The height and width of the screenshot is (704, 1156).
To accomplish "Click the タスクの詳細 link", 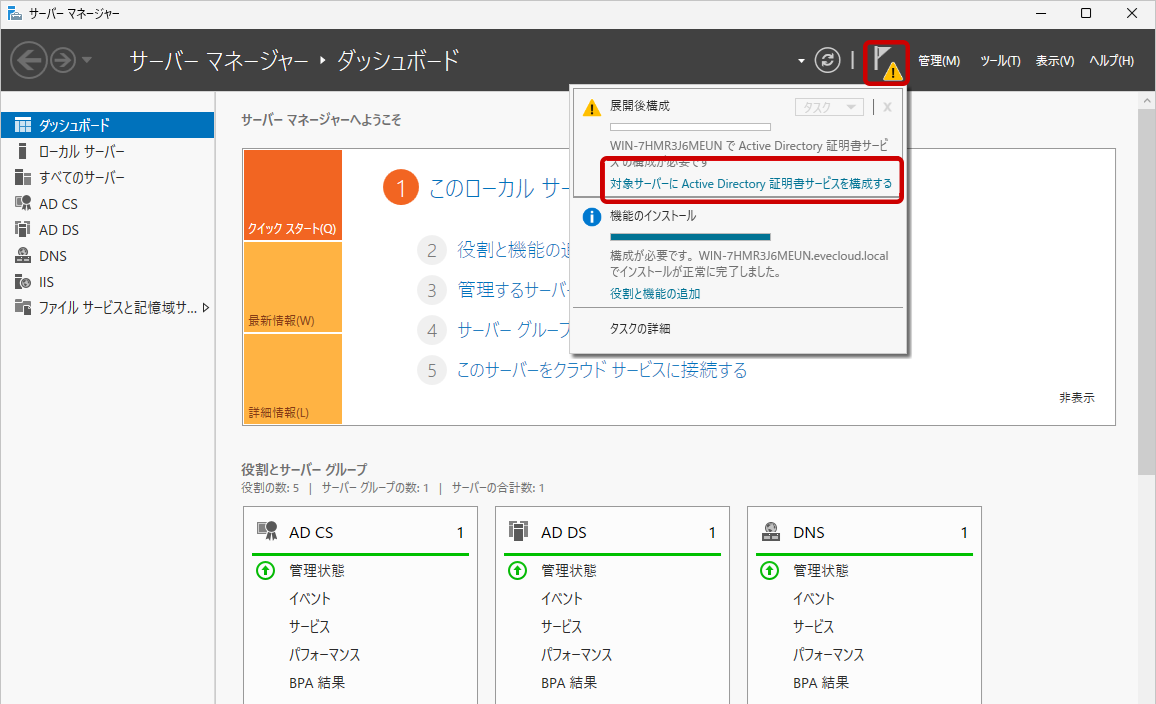I will [x=640, y=328].
